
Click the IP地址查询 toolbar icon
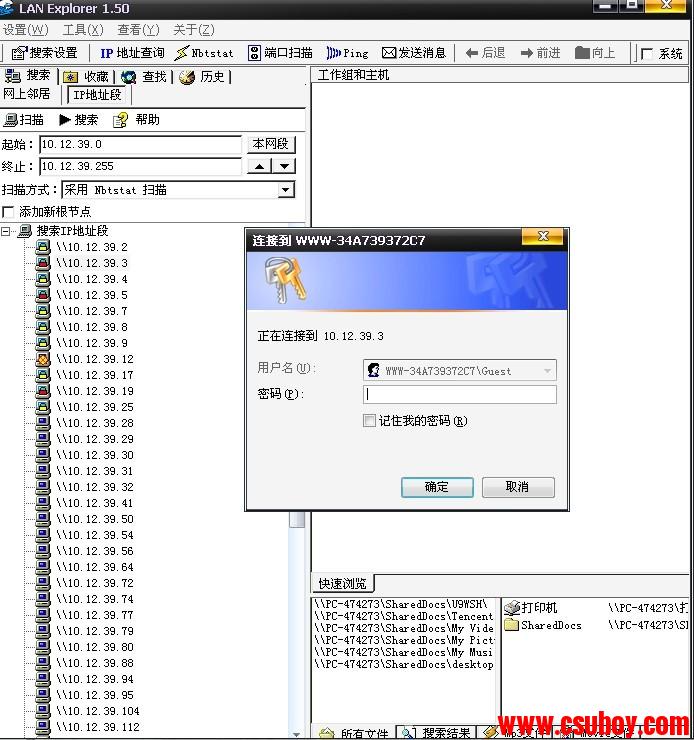click(131, 53)
